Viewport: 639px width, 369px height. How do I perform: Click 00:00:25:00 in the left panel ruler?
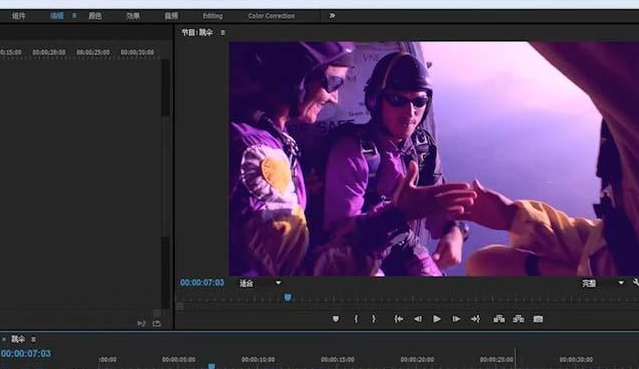pos(93,52)
